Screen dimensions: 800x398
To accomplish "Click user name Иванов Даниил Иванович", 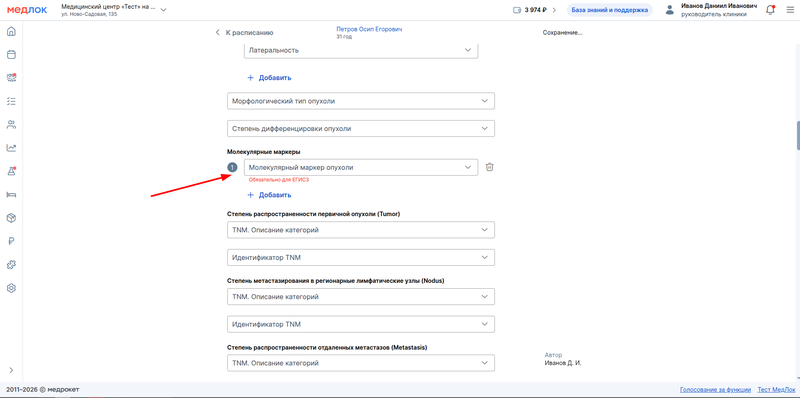I will click(x=719, y=6).
